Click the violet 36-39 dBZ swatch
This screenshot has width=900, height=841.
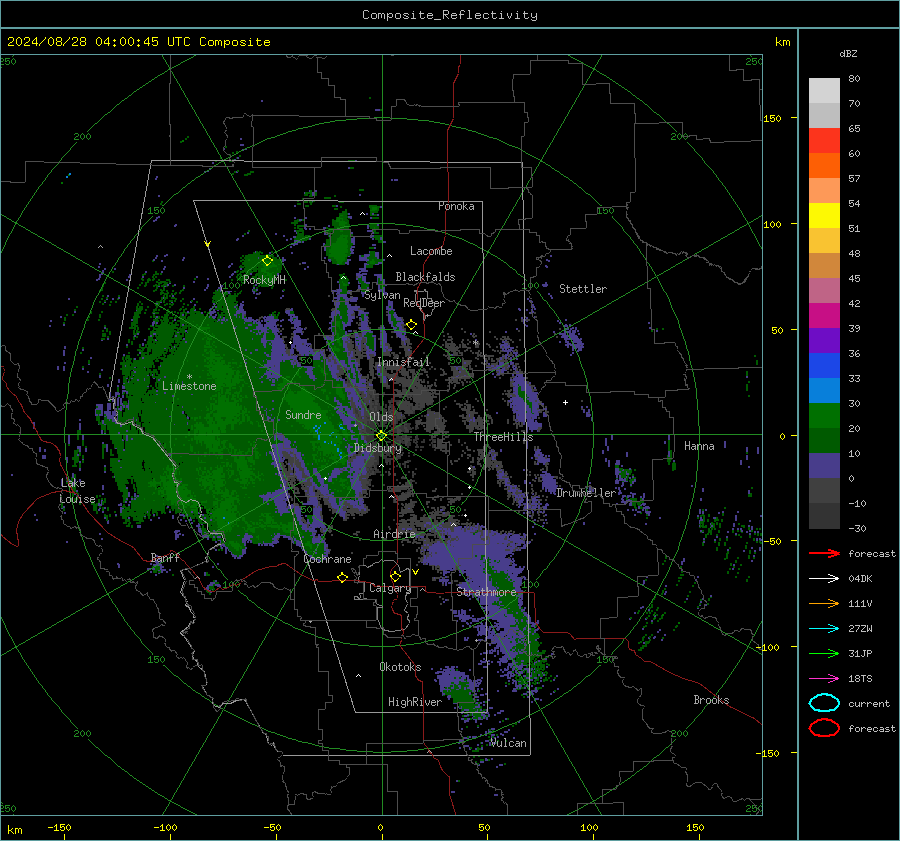coord(824,340)
